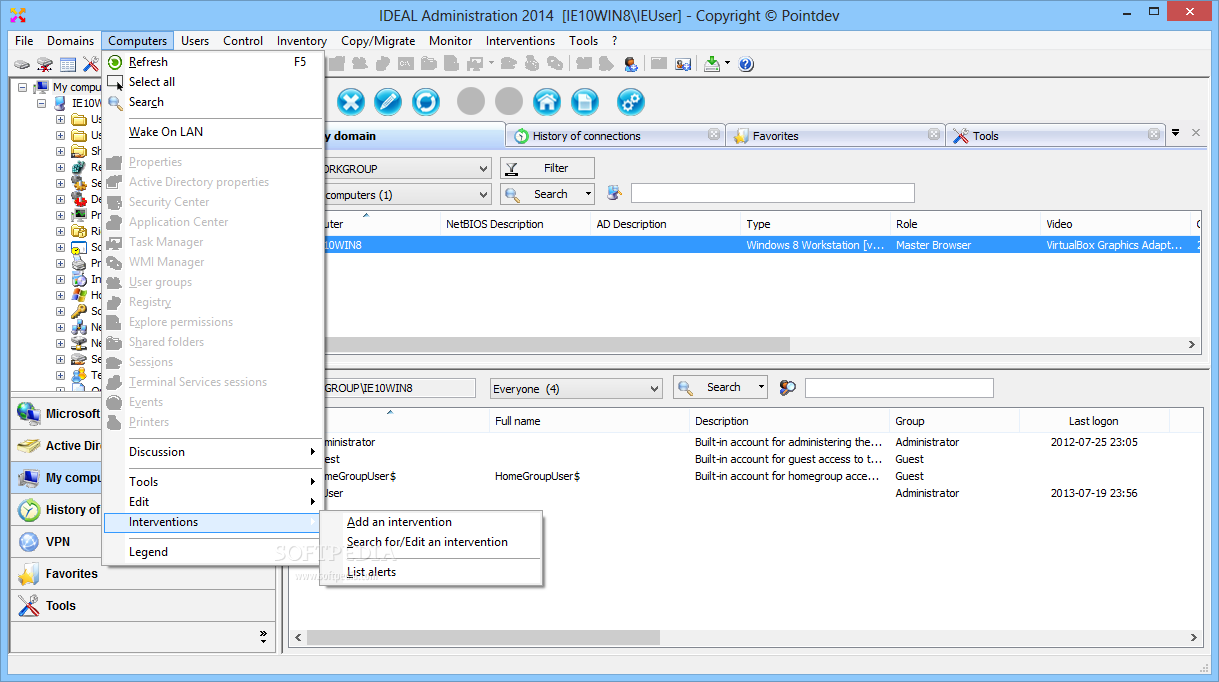Sort by the Role column header

click(x=965, y=224)
